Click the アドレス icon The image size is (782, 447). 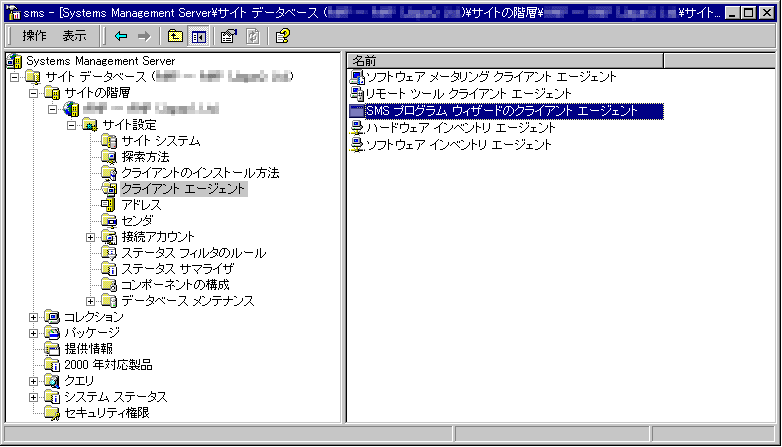[x=109, y=205]
